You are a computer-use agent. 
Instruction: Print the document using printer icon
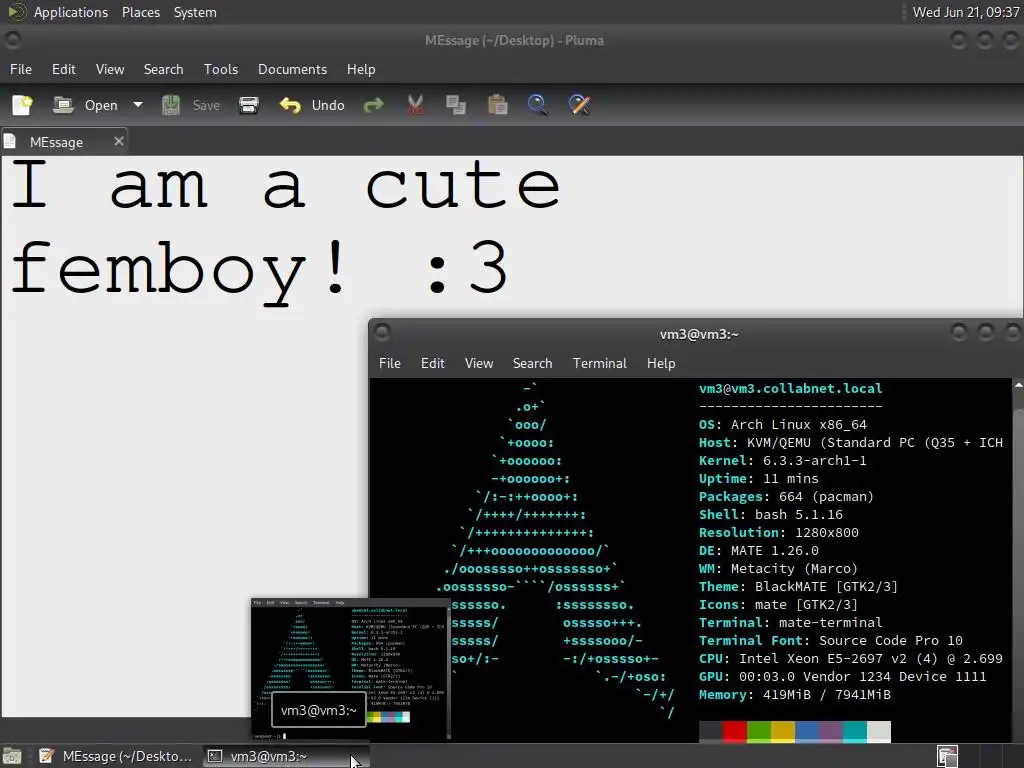[249, 105]
